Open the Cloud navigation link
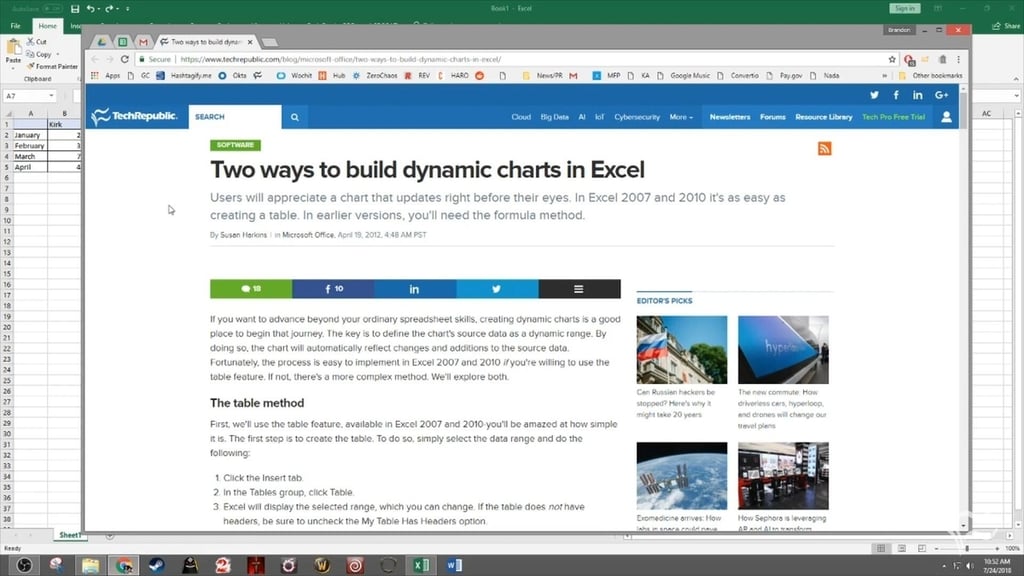 (x=521, y=117)
